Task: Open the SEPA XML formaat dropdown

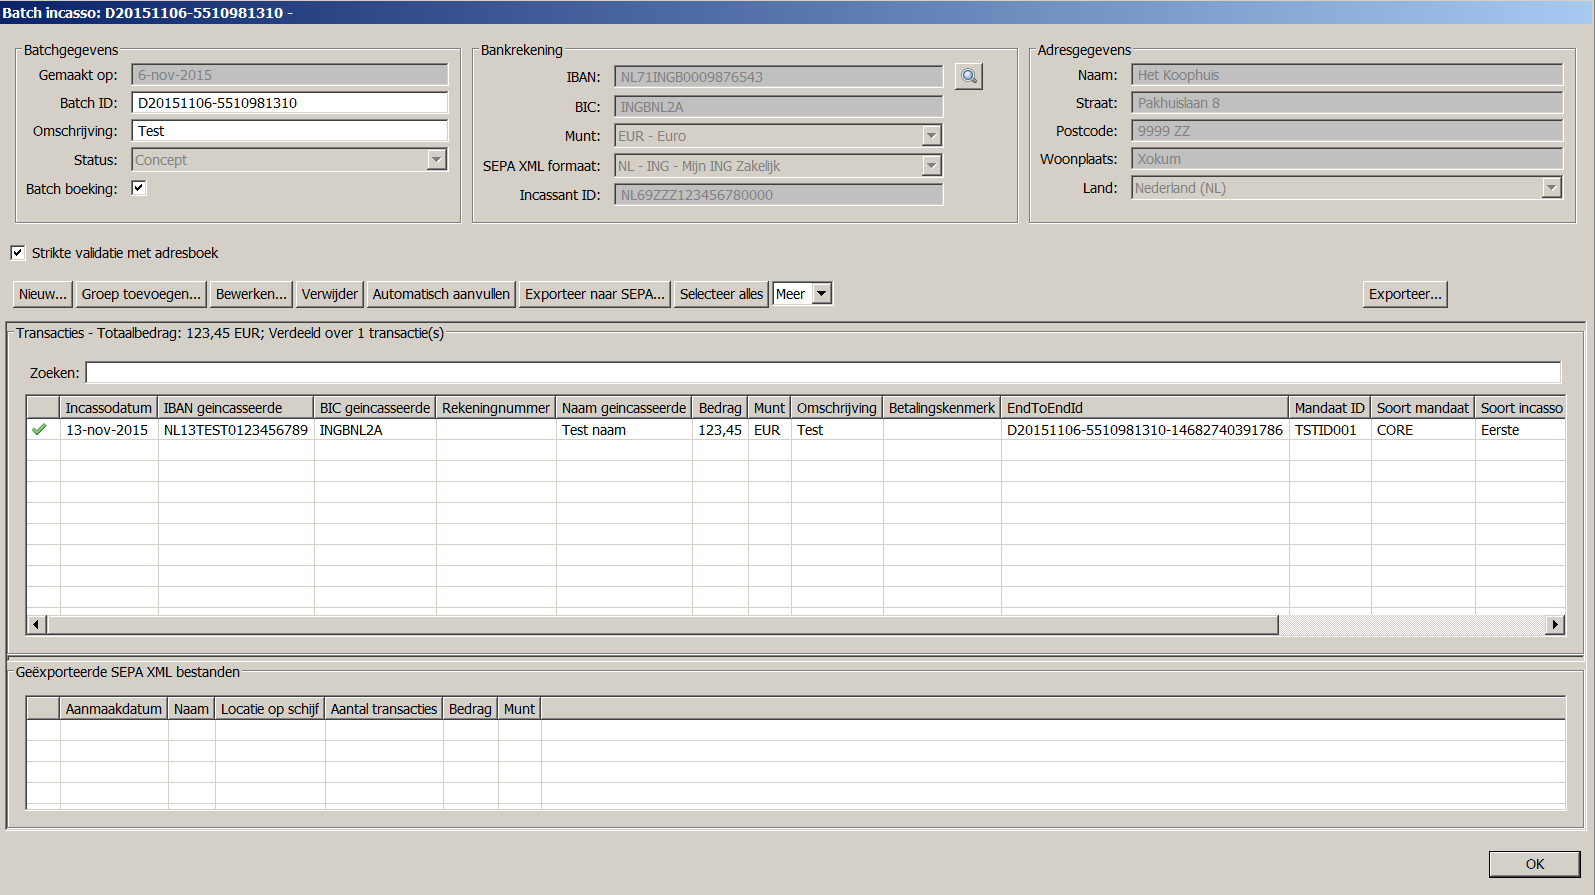Action: tap(931, 166)
